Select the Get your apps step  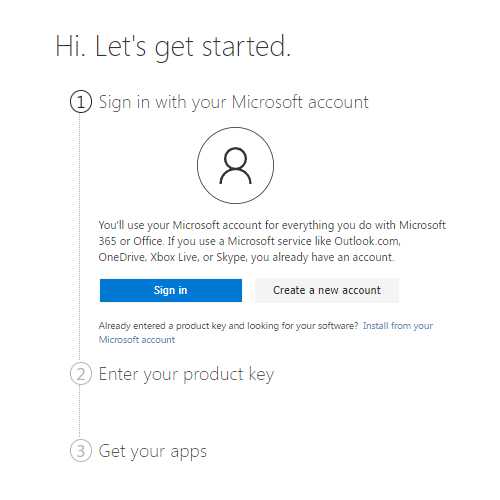point(153,451)
